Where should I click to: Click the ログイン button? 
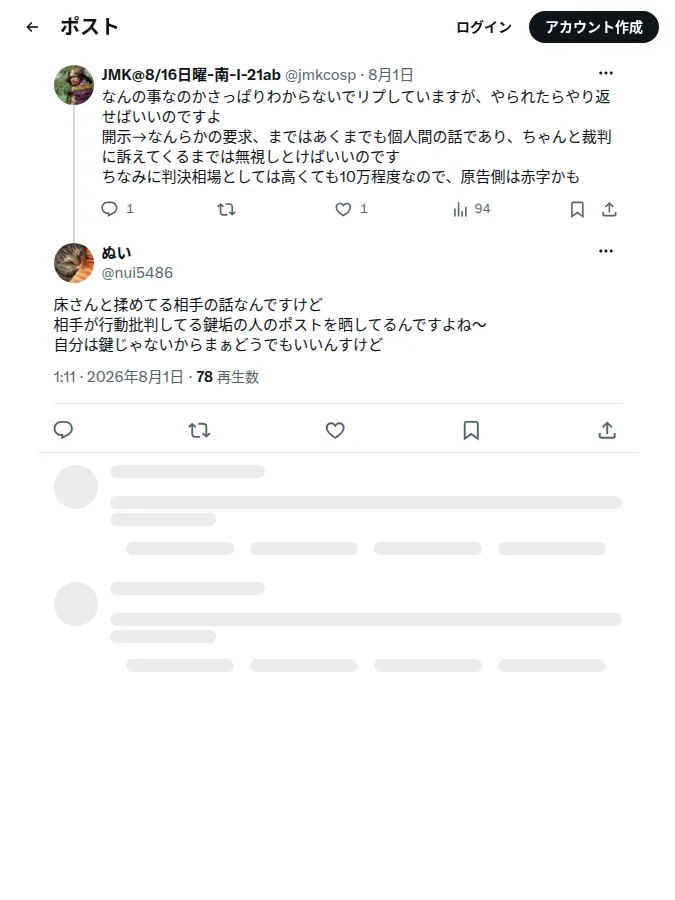coord(483,27)
